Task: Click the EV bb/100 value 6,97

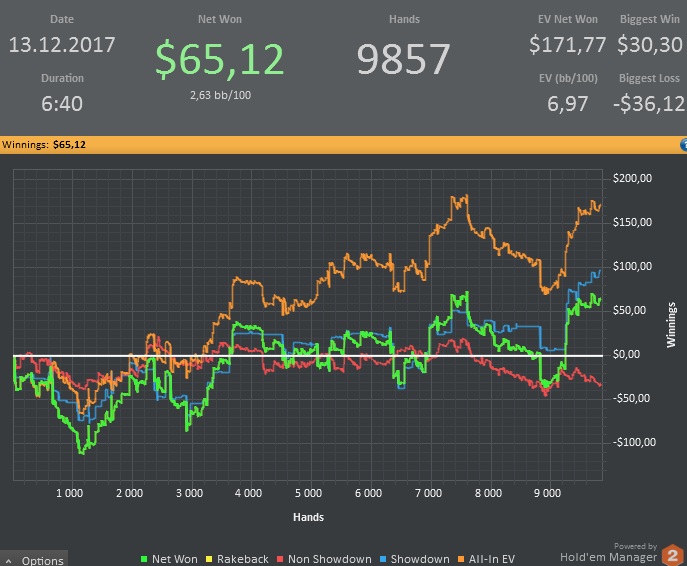Action: tap(567, 104)
